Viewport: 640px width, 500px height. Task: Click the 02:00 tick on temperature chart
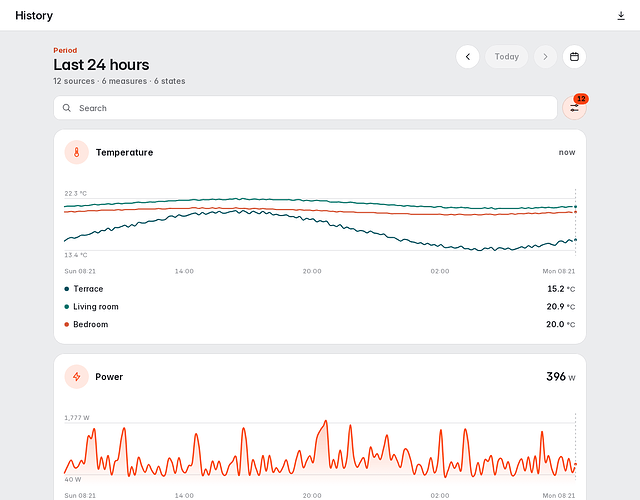coord(440,271)
